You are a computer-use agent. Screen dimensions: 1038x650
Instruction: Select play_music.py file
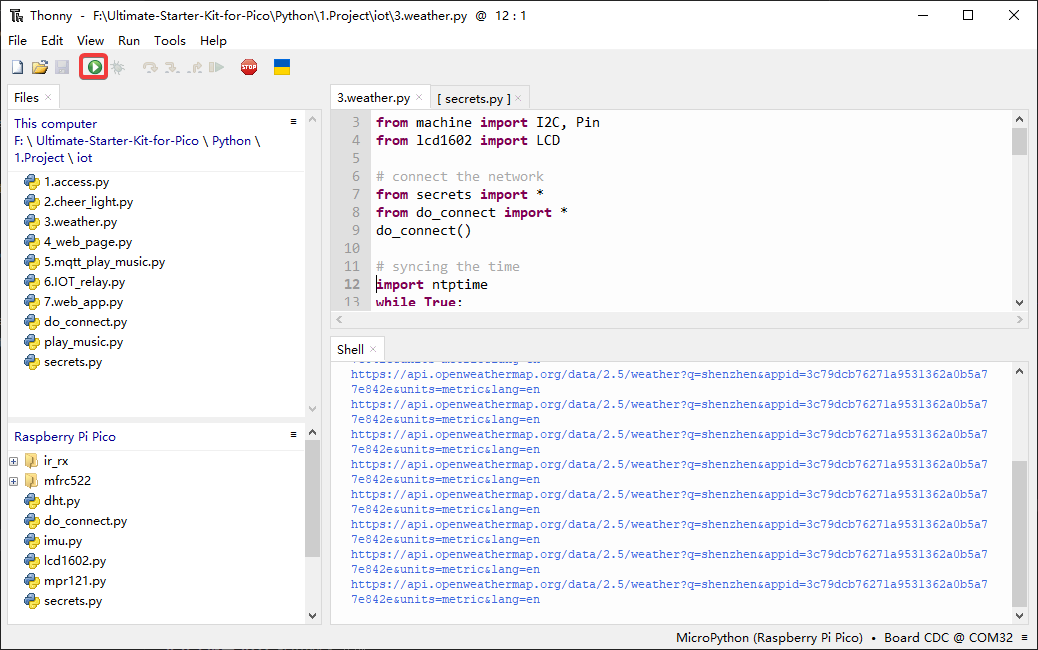click(x=83, y=342)
